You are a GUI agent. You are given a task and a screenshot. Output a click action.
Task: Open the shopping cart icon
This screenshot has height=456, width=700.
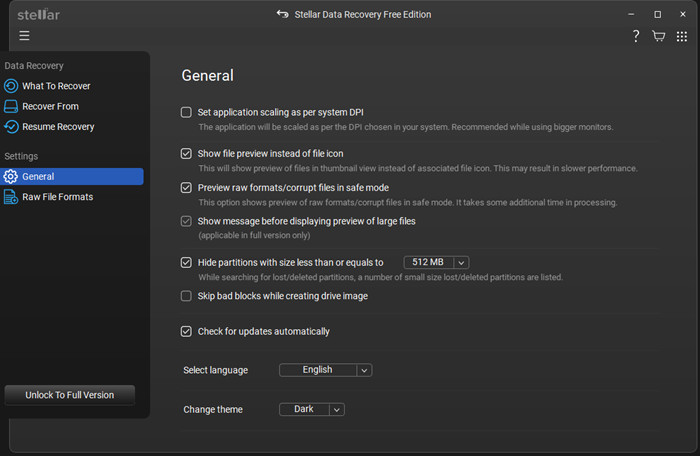[x=658, y=36]
